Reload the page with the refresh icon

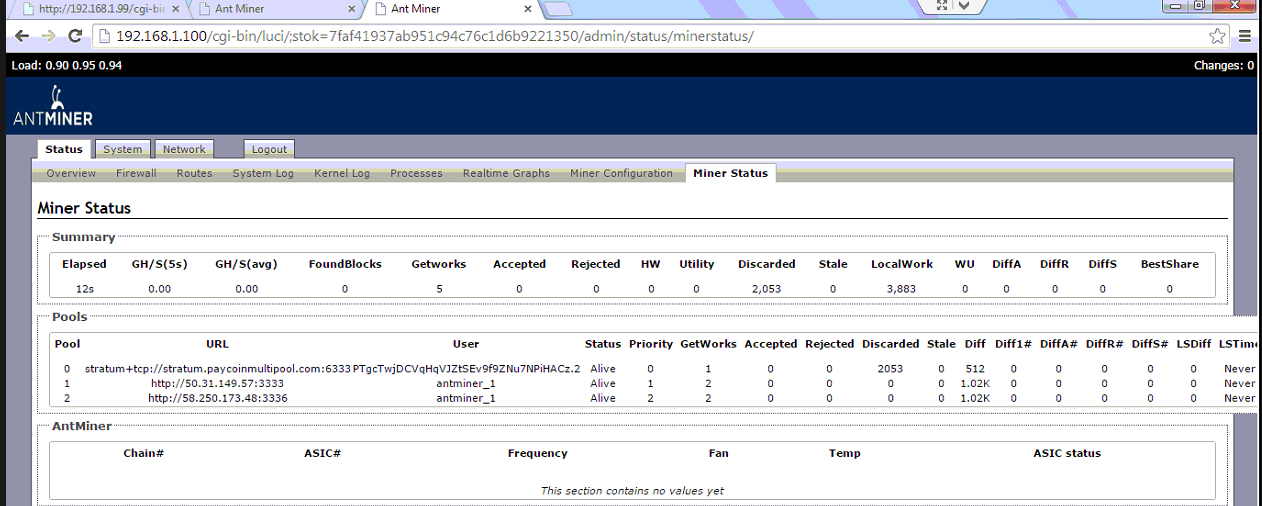[x=75, y=35]
